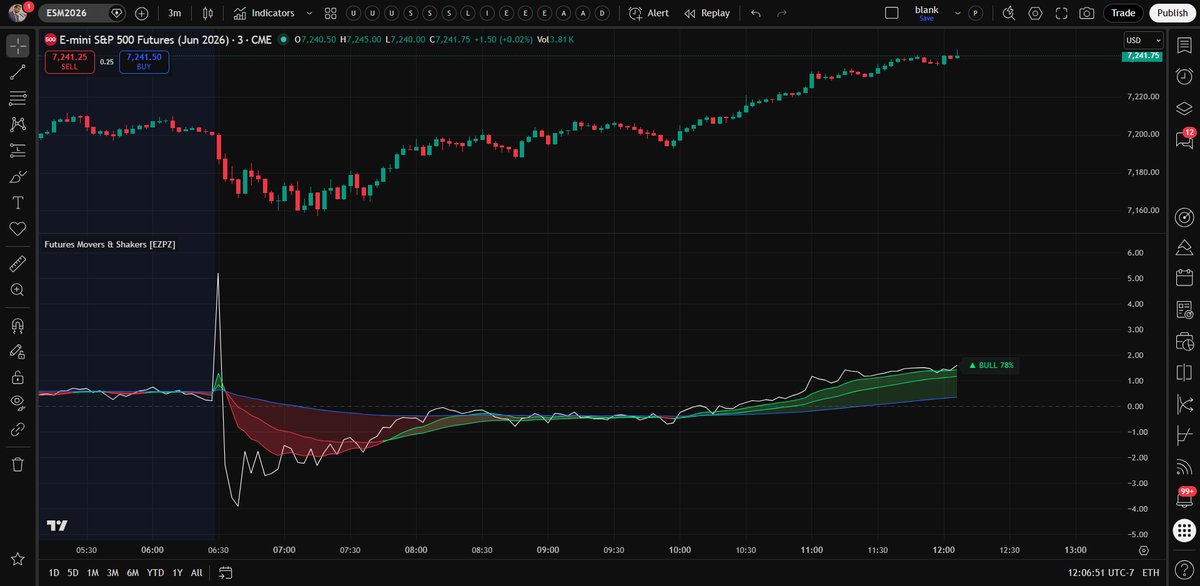The image size is (1200, 586).
Task: Select the trend line drawing tool
Action: [x=17, y=72]
